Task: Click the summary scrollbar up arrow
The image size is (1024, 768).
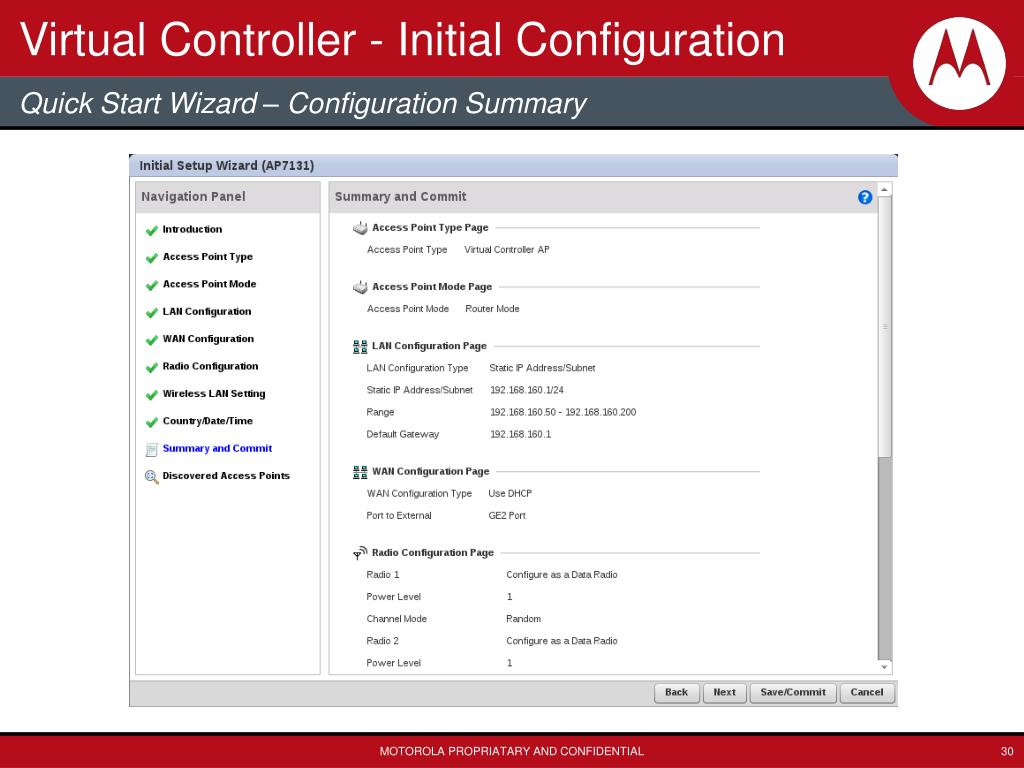Action: [x=884, y=189]
